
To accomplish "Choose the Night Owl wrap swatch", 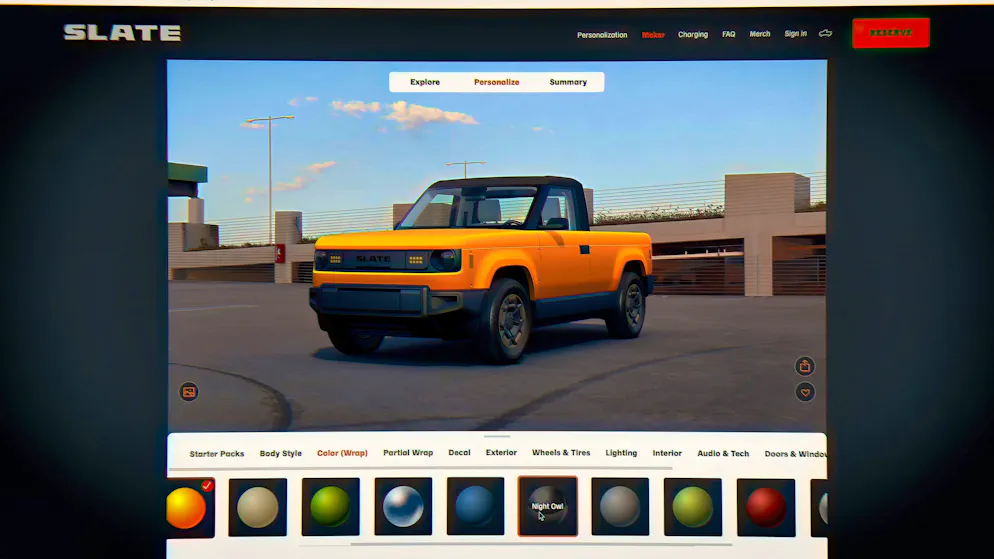I will point(548,506).
